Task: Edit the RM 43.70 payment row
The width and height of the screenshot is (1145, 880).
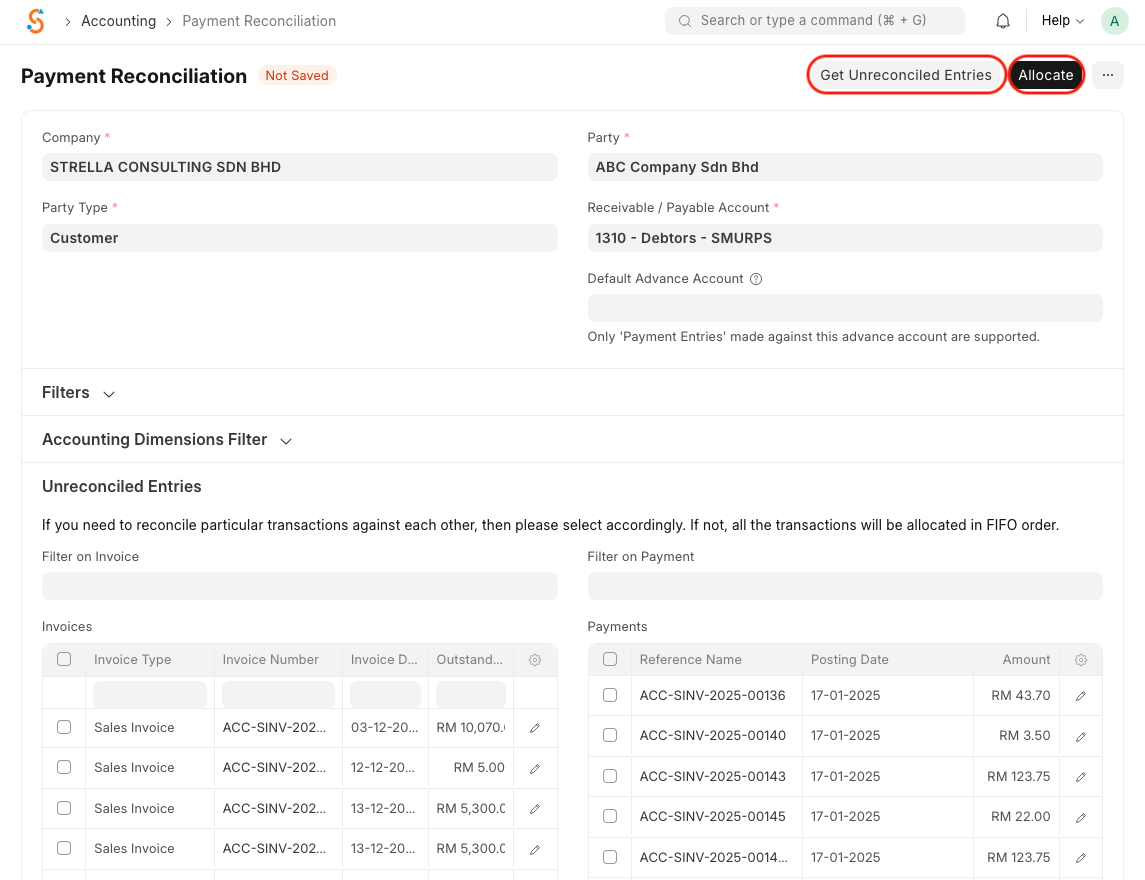Action: [1081, 696]
